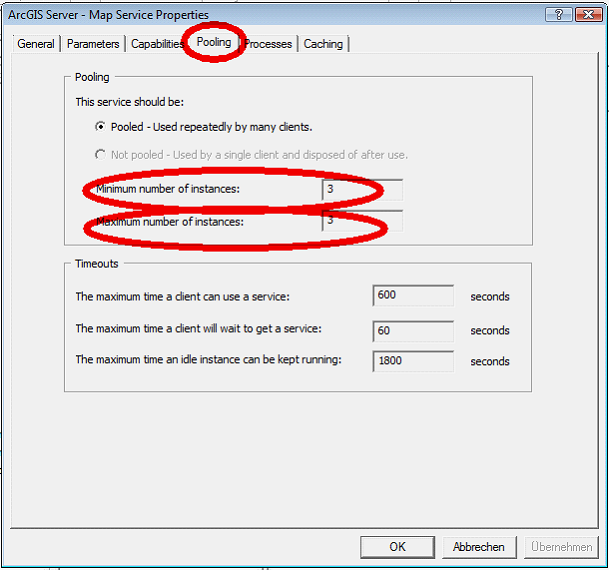
Task: Go to the Capabilities tab
Action: tap(157, 44)
